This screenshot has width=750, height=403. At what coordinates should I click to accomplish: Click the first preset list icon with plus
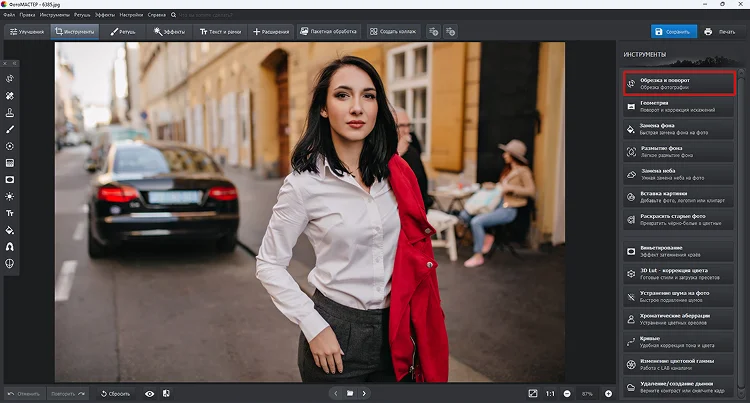(433, 32)
